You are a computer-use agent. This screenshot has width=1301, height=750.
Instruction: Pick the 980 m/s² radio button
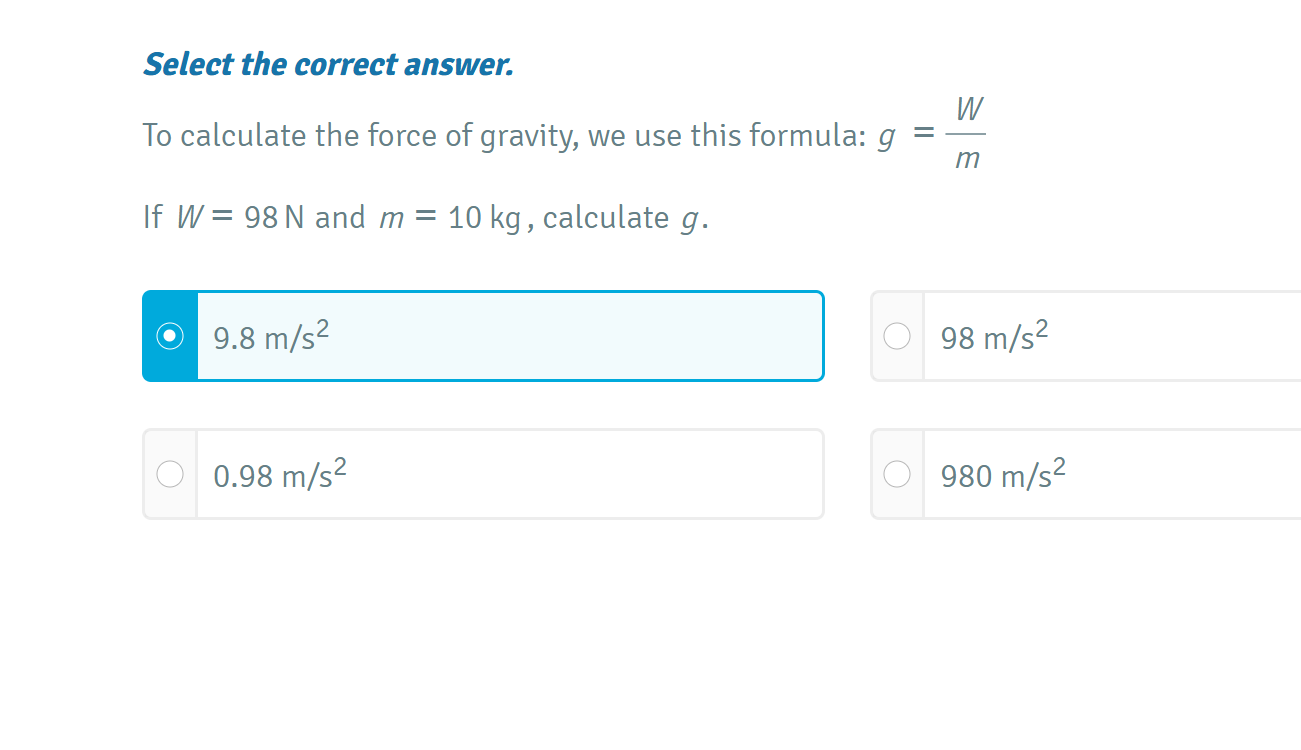coord(897,474)
